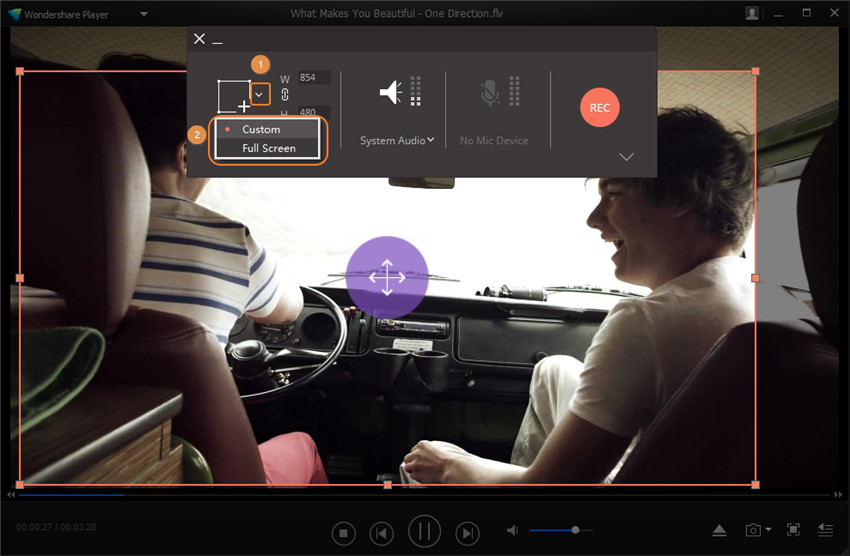Rewind using the double-left arrow
The height and width of the screenshot is (556, 850).
click(x=11, y=495)
